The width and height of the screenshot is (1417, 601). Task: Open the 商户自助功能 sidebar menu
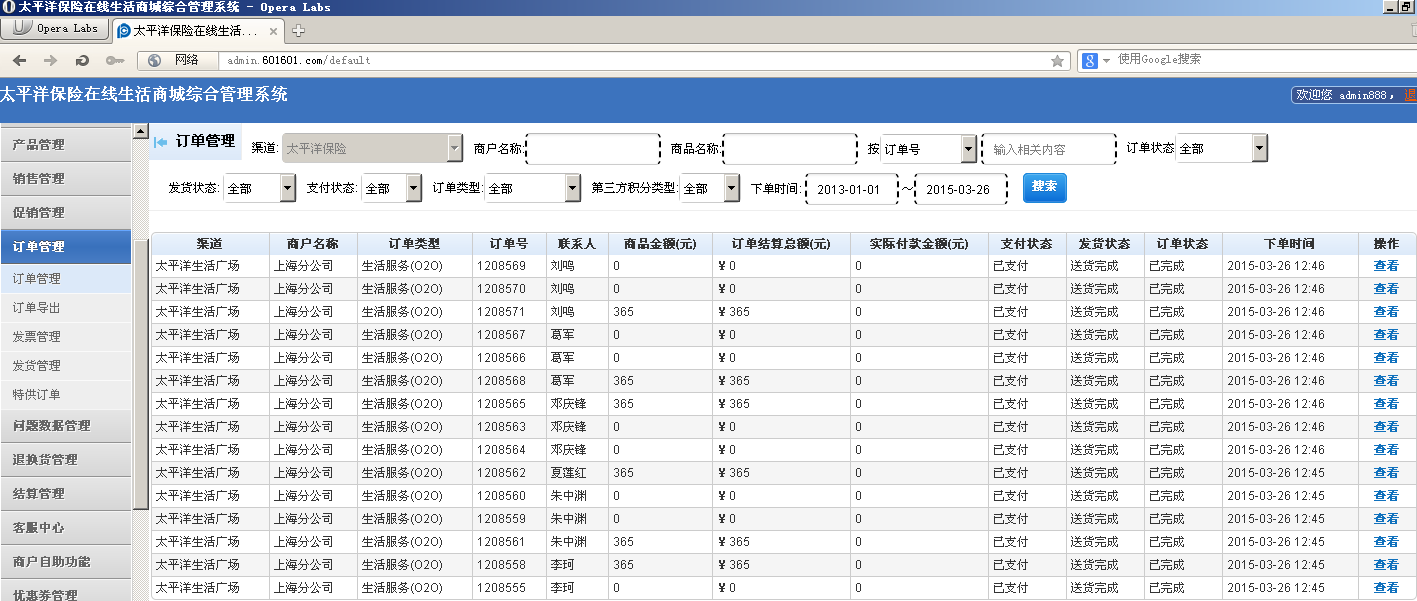(x=65, y=561)
